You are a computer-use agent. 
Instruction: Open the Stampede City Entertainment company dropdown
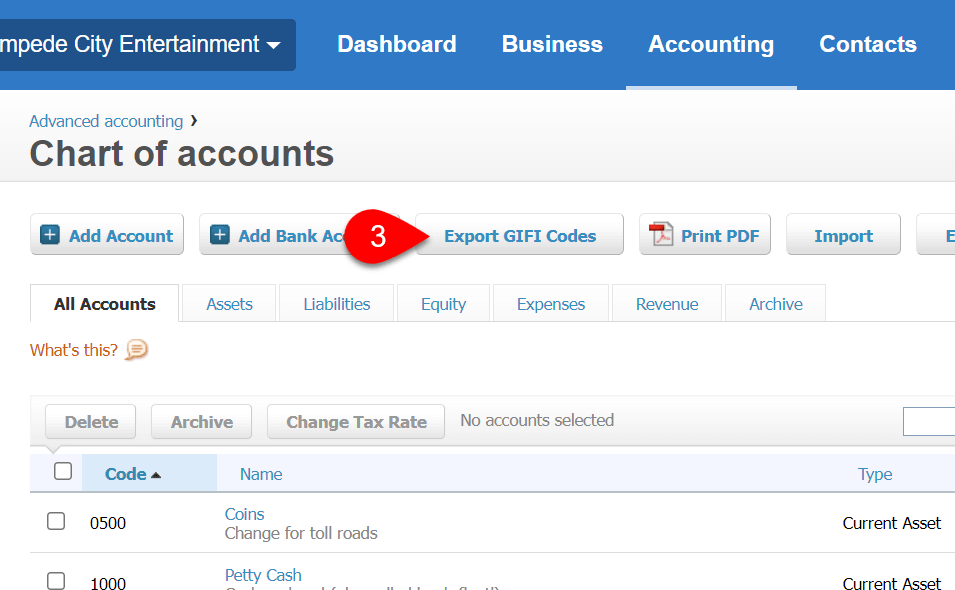(x=275, y=44)
